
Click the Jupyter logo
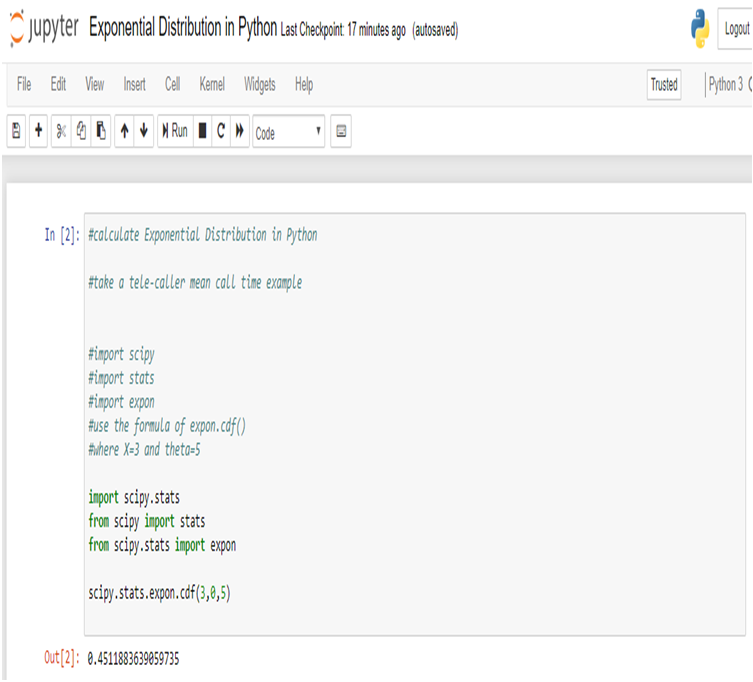44,28
